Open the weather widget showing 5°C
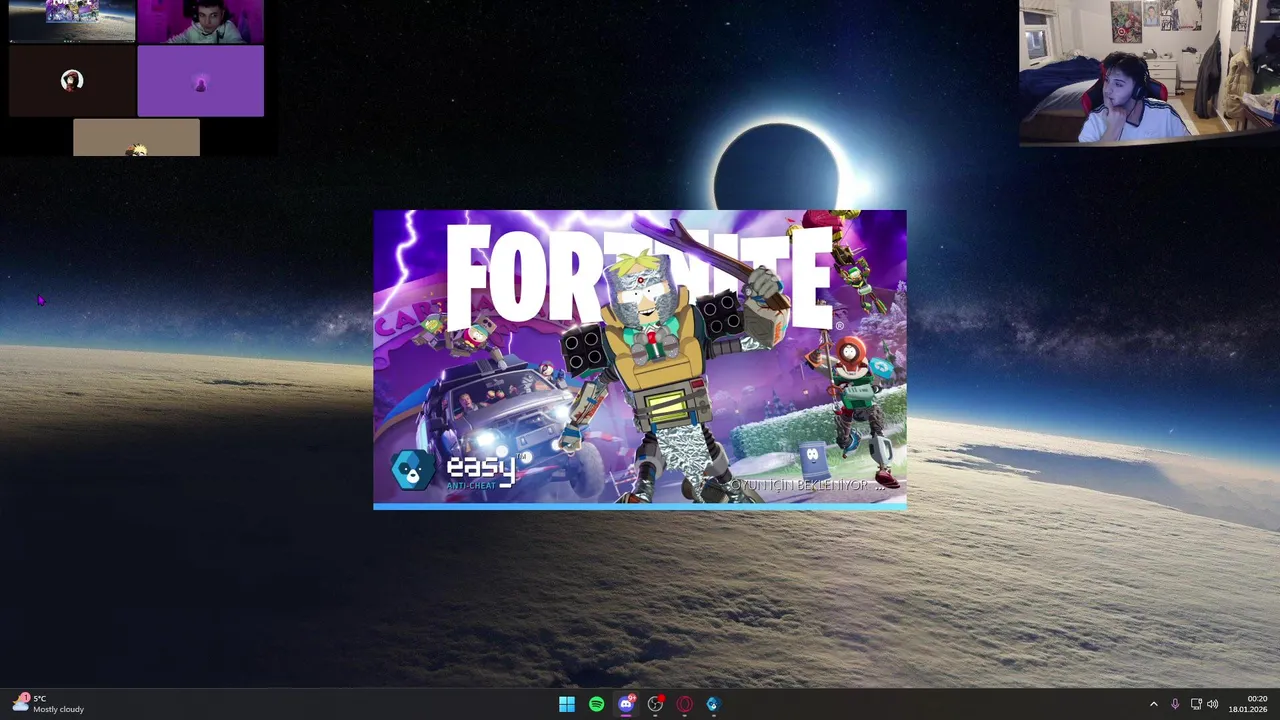 click(x=48, y=704)
